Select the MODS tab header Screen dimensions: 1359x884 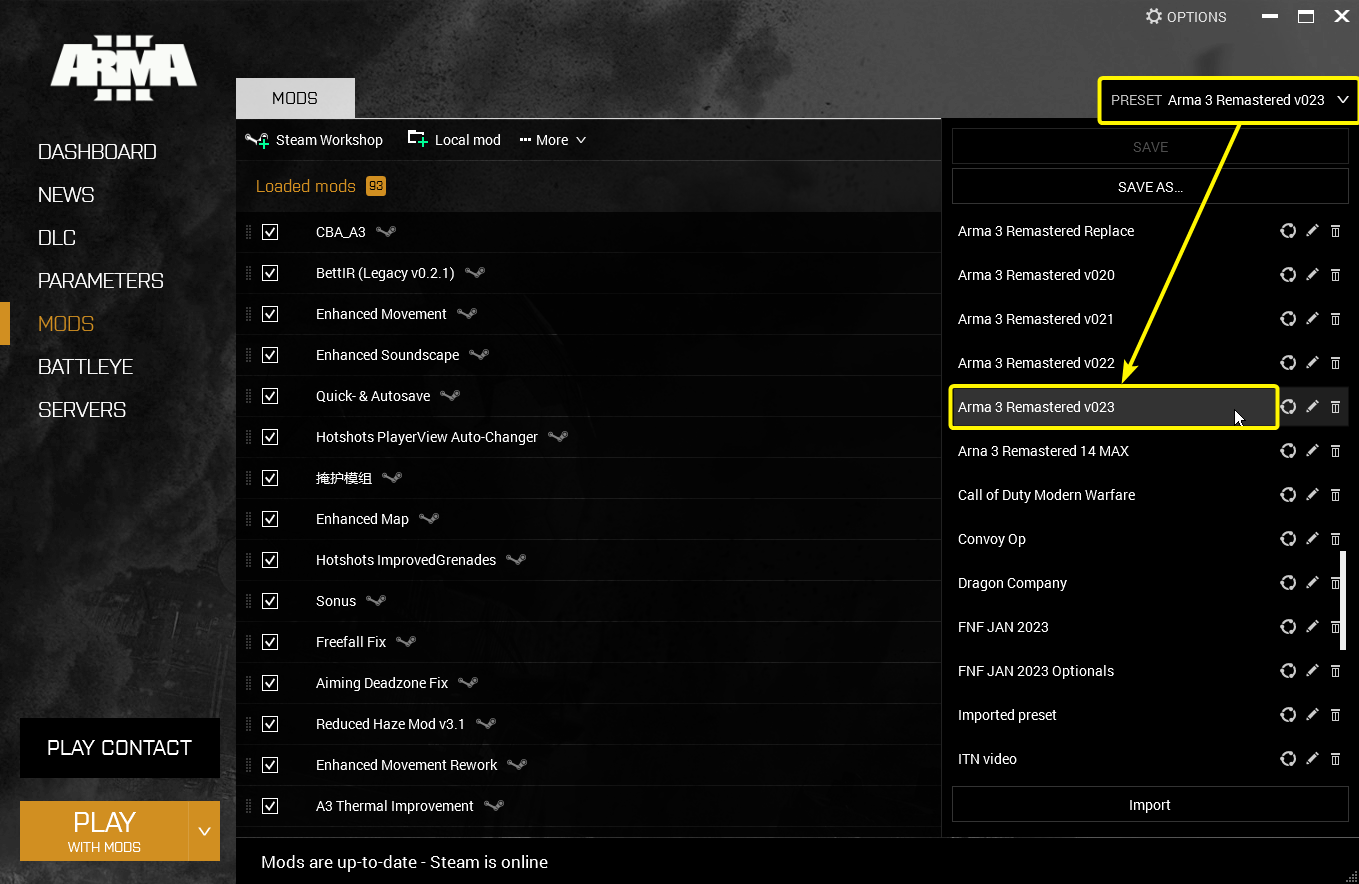(x=295, y=98)
